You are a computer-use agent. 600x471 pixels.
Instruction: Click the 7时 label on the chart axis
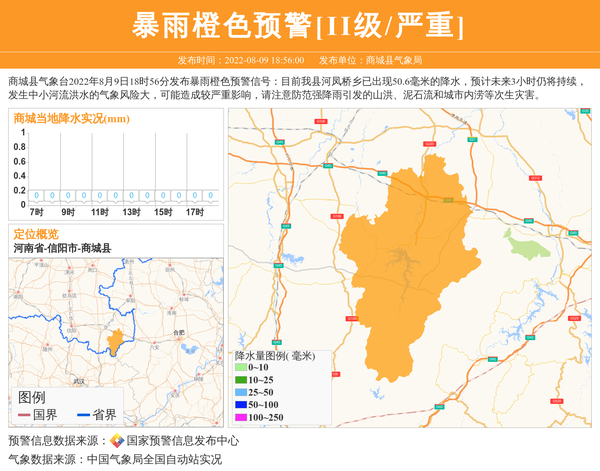[36, 212]
